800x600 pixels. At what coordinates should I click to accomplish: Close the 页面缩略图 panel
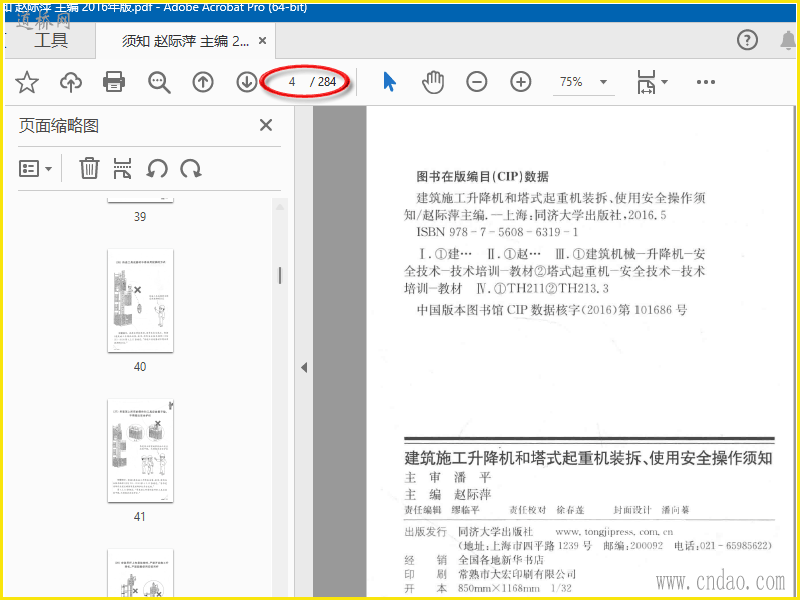point(266,125)
